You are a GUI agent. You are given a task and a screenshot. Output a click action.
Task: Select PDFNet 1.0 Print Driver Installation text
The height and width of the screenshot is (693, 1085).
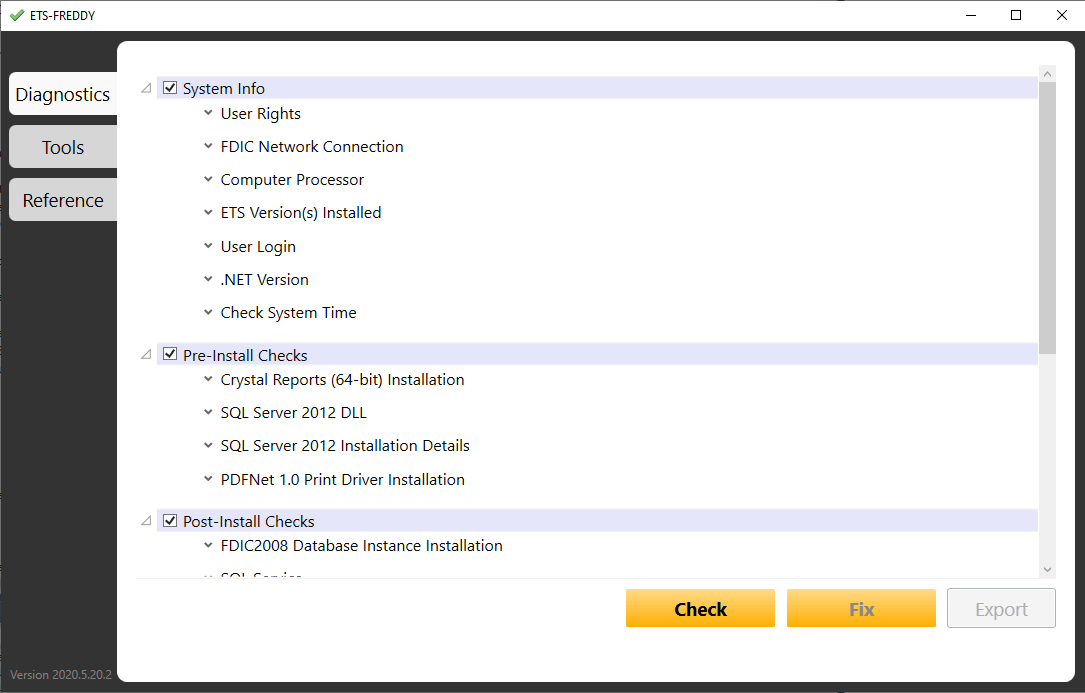click(x=343, y=480)
